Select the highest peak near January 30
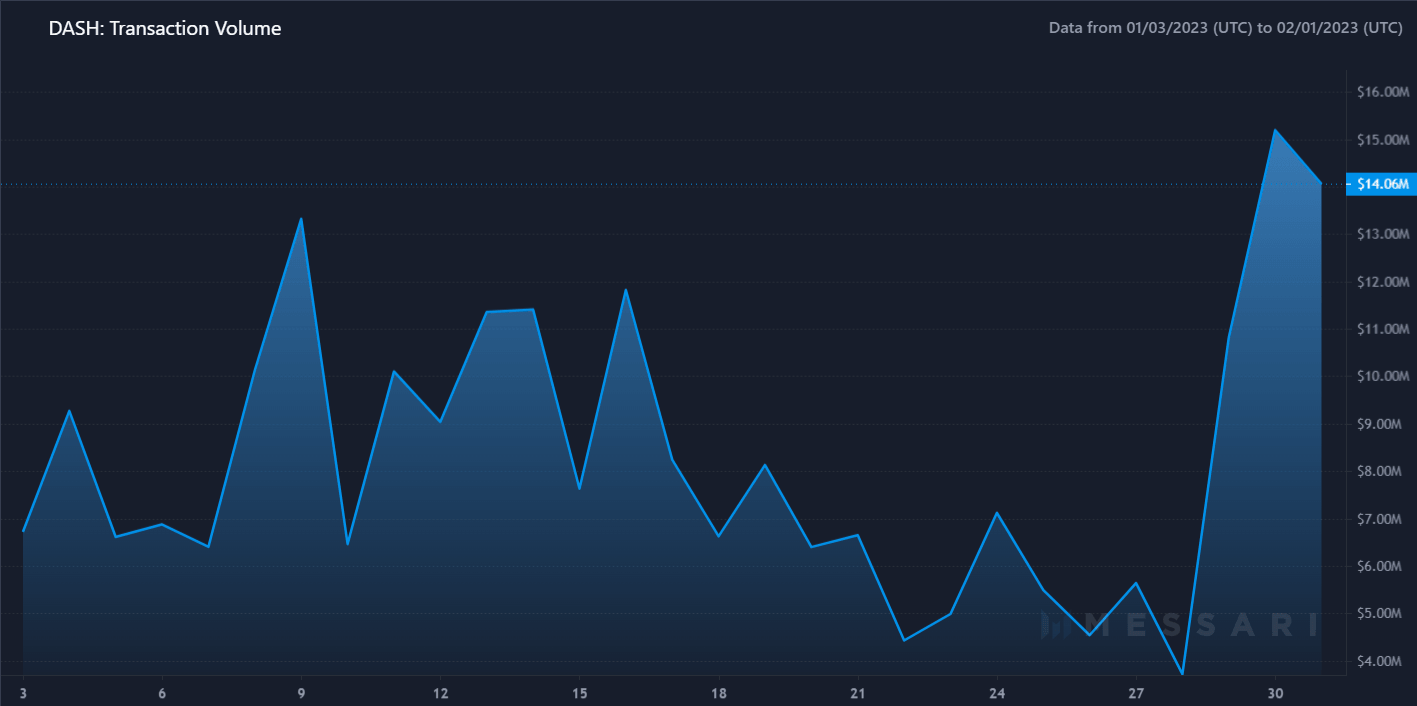Viewport: 1417px width, 706px height. [x=1277, y=130]
